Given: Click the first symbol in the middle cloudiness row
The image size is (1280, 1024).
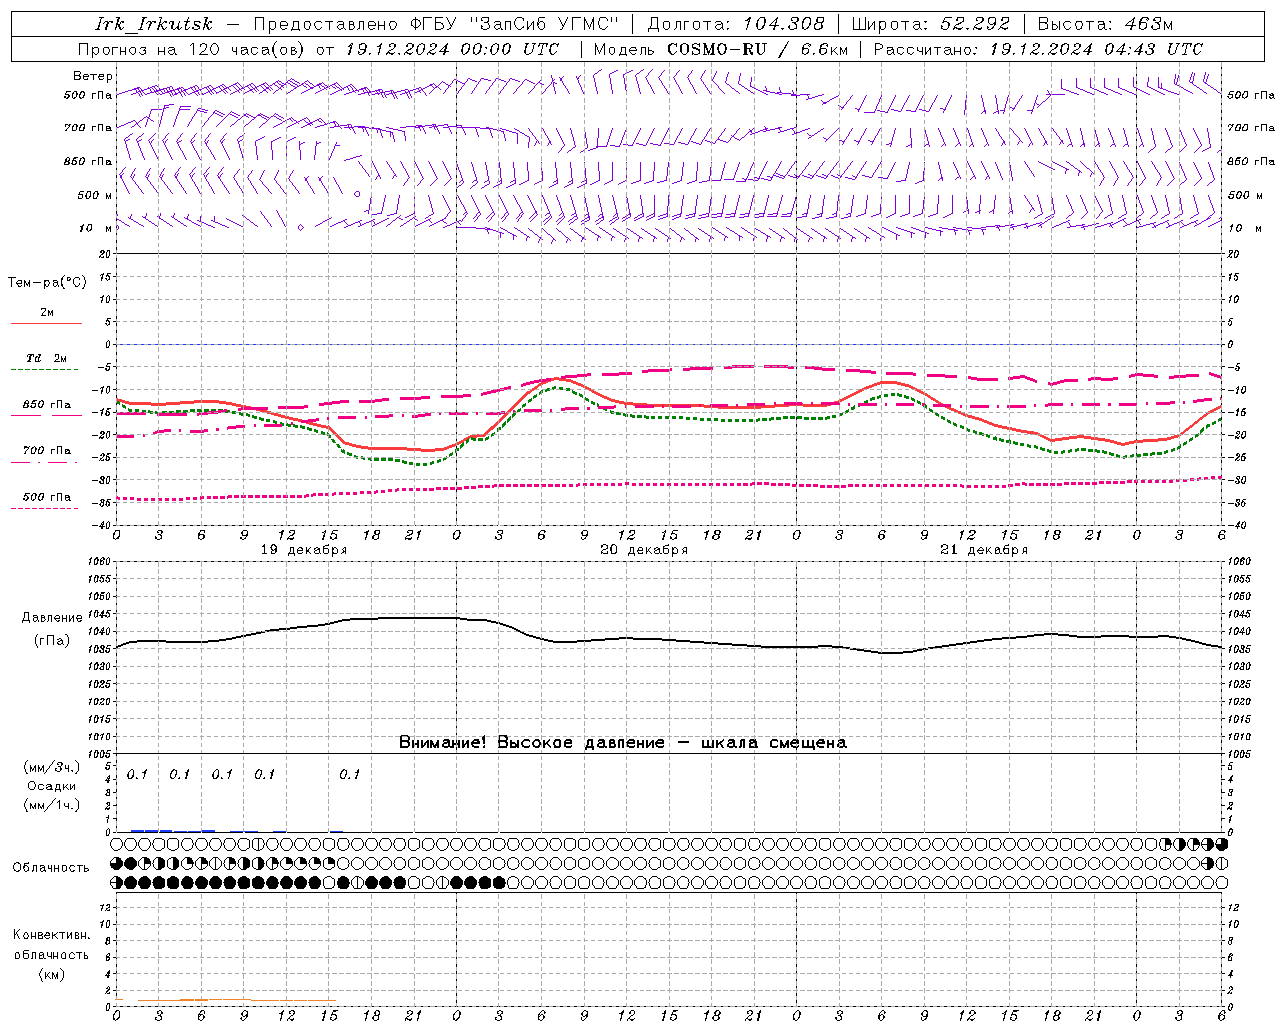Looking at the screenshot, I should (117, 863).
